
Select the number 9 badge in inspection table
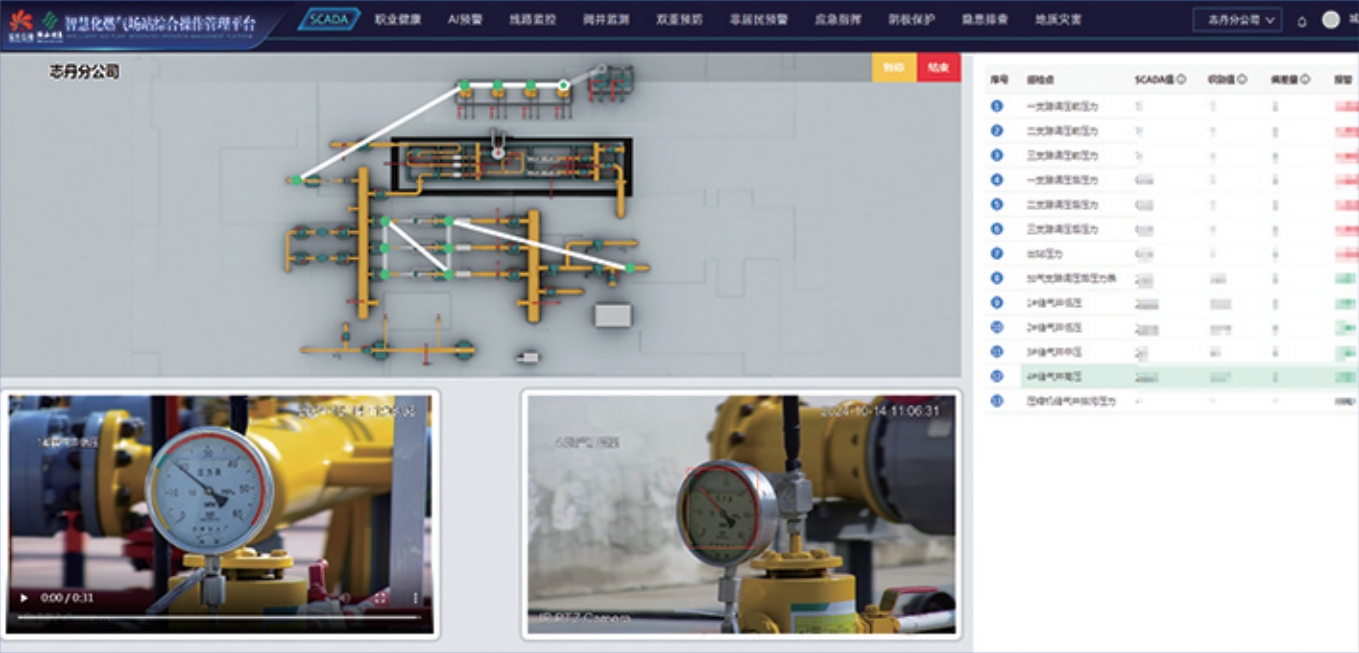pos(996,302)
